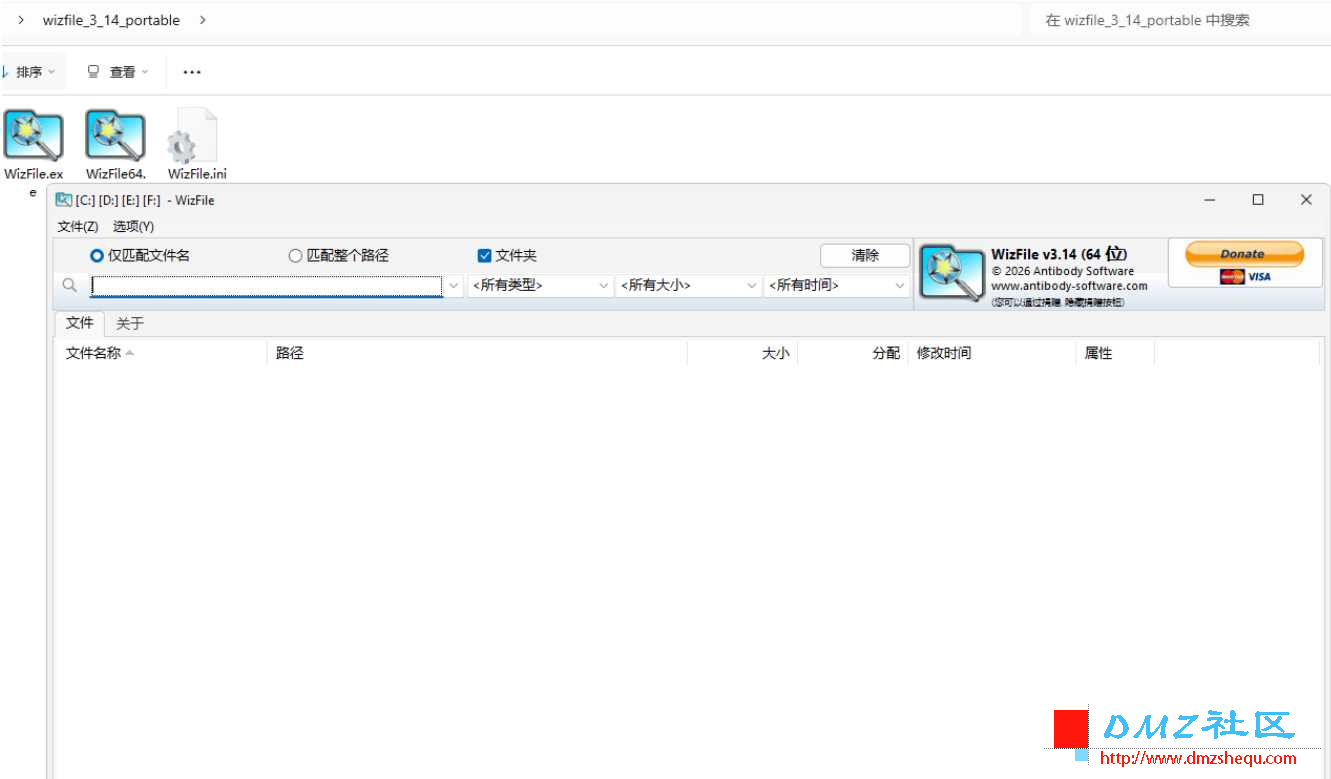
Task: Expand the 所有大小 size dropdown
Action: 689,286
